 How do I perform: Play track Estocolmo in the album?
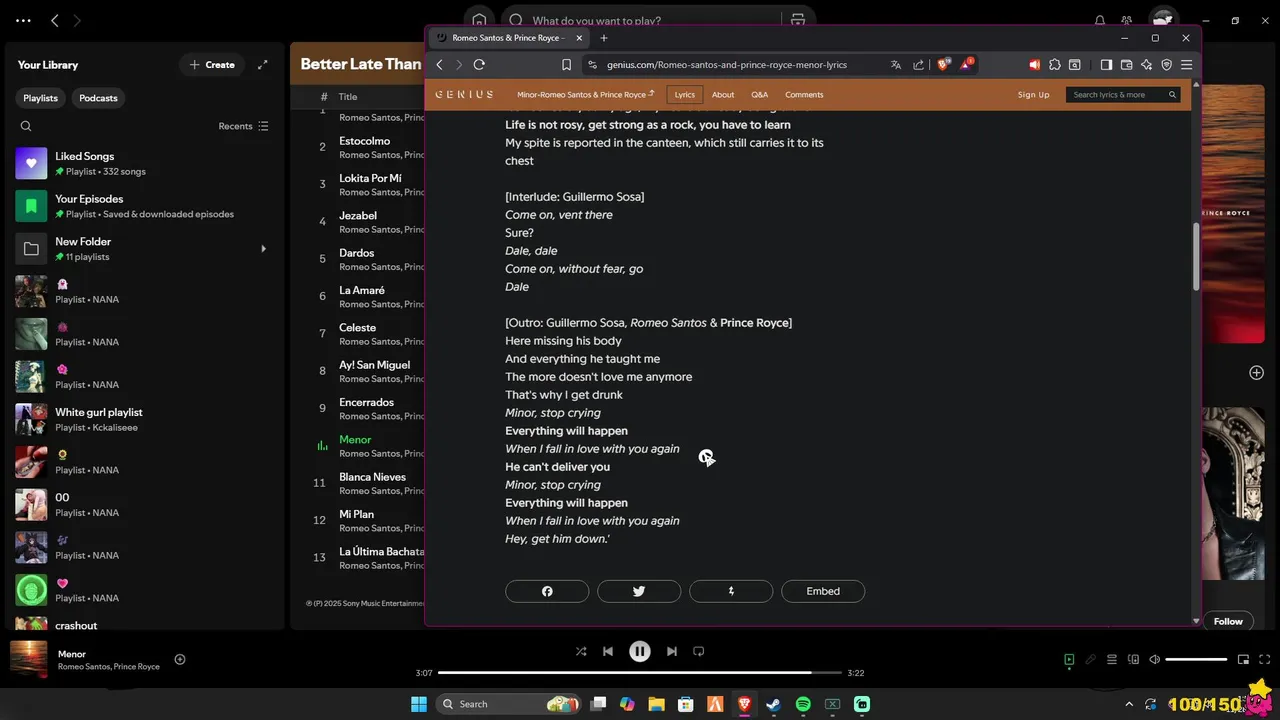point(364,141)
